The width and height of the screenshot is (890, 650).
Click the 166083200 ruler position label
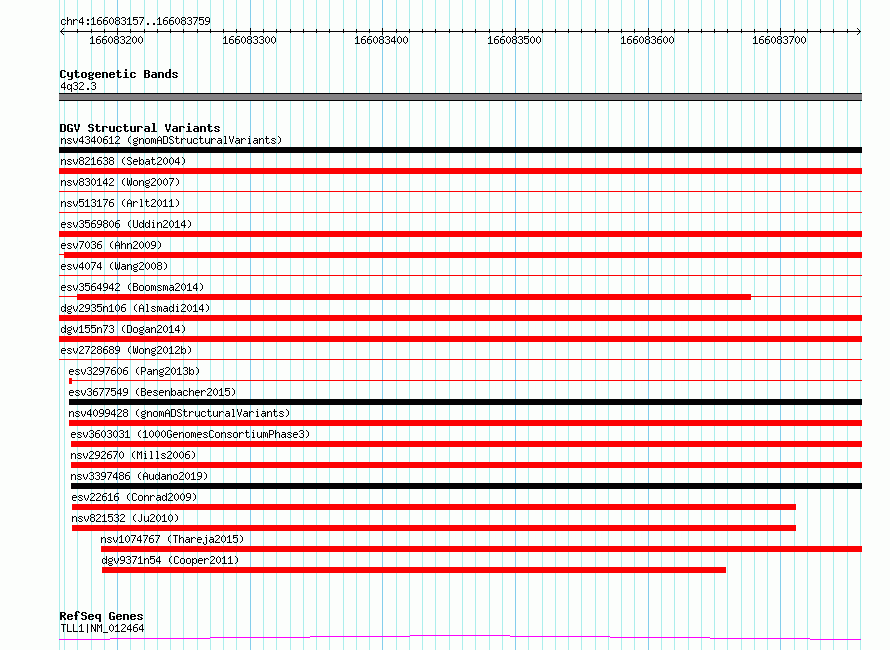coord(116,40)
